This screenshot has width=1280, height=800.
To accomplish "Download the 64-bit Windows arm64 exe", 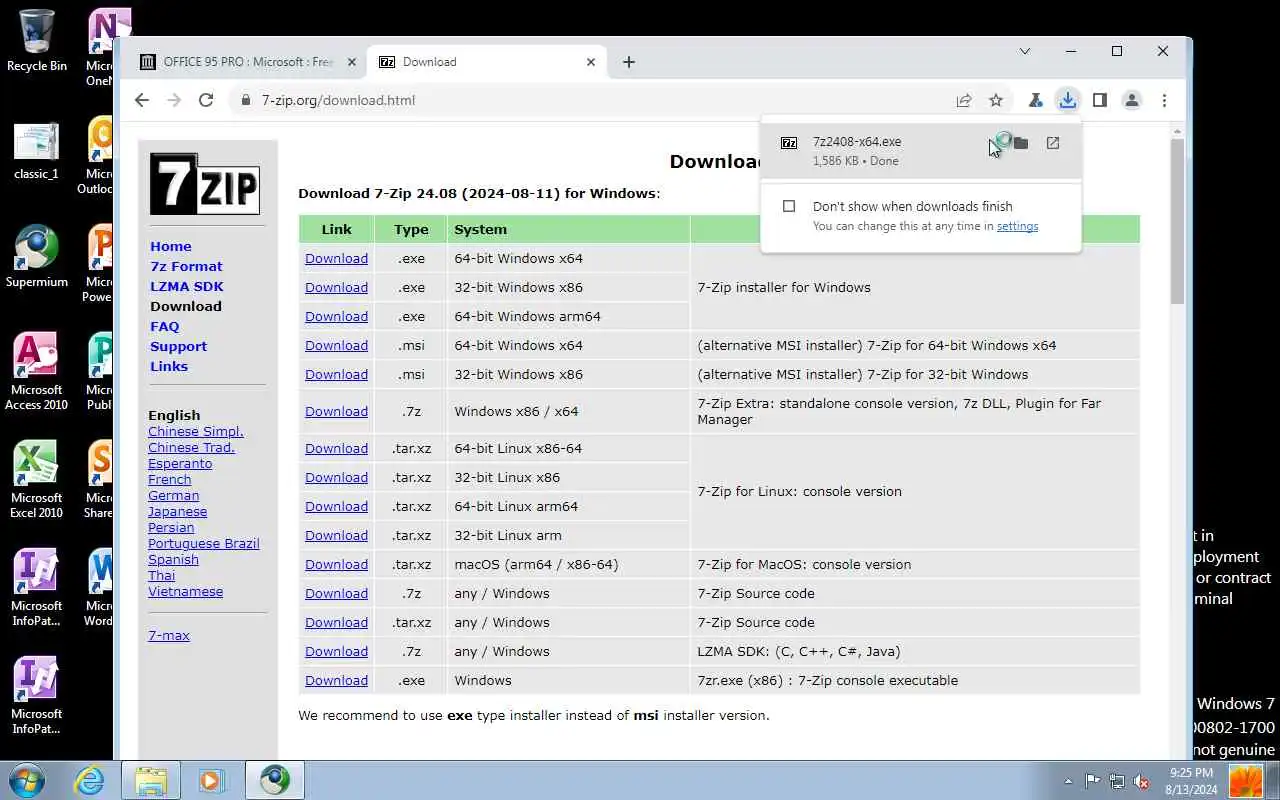I will click(x=336, y=316).
